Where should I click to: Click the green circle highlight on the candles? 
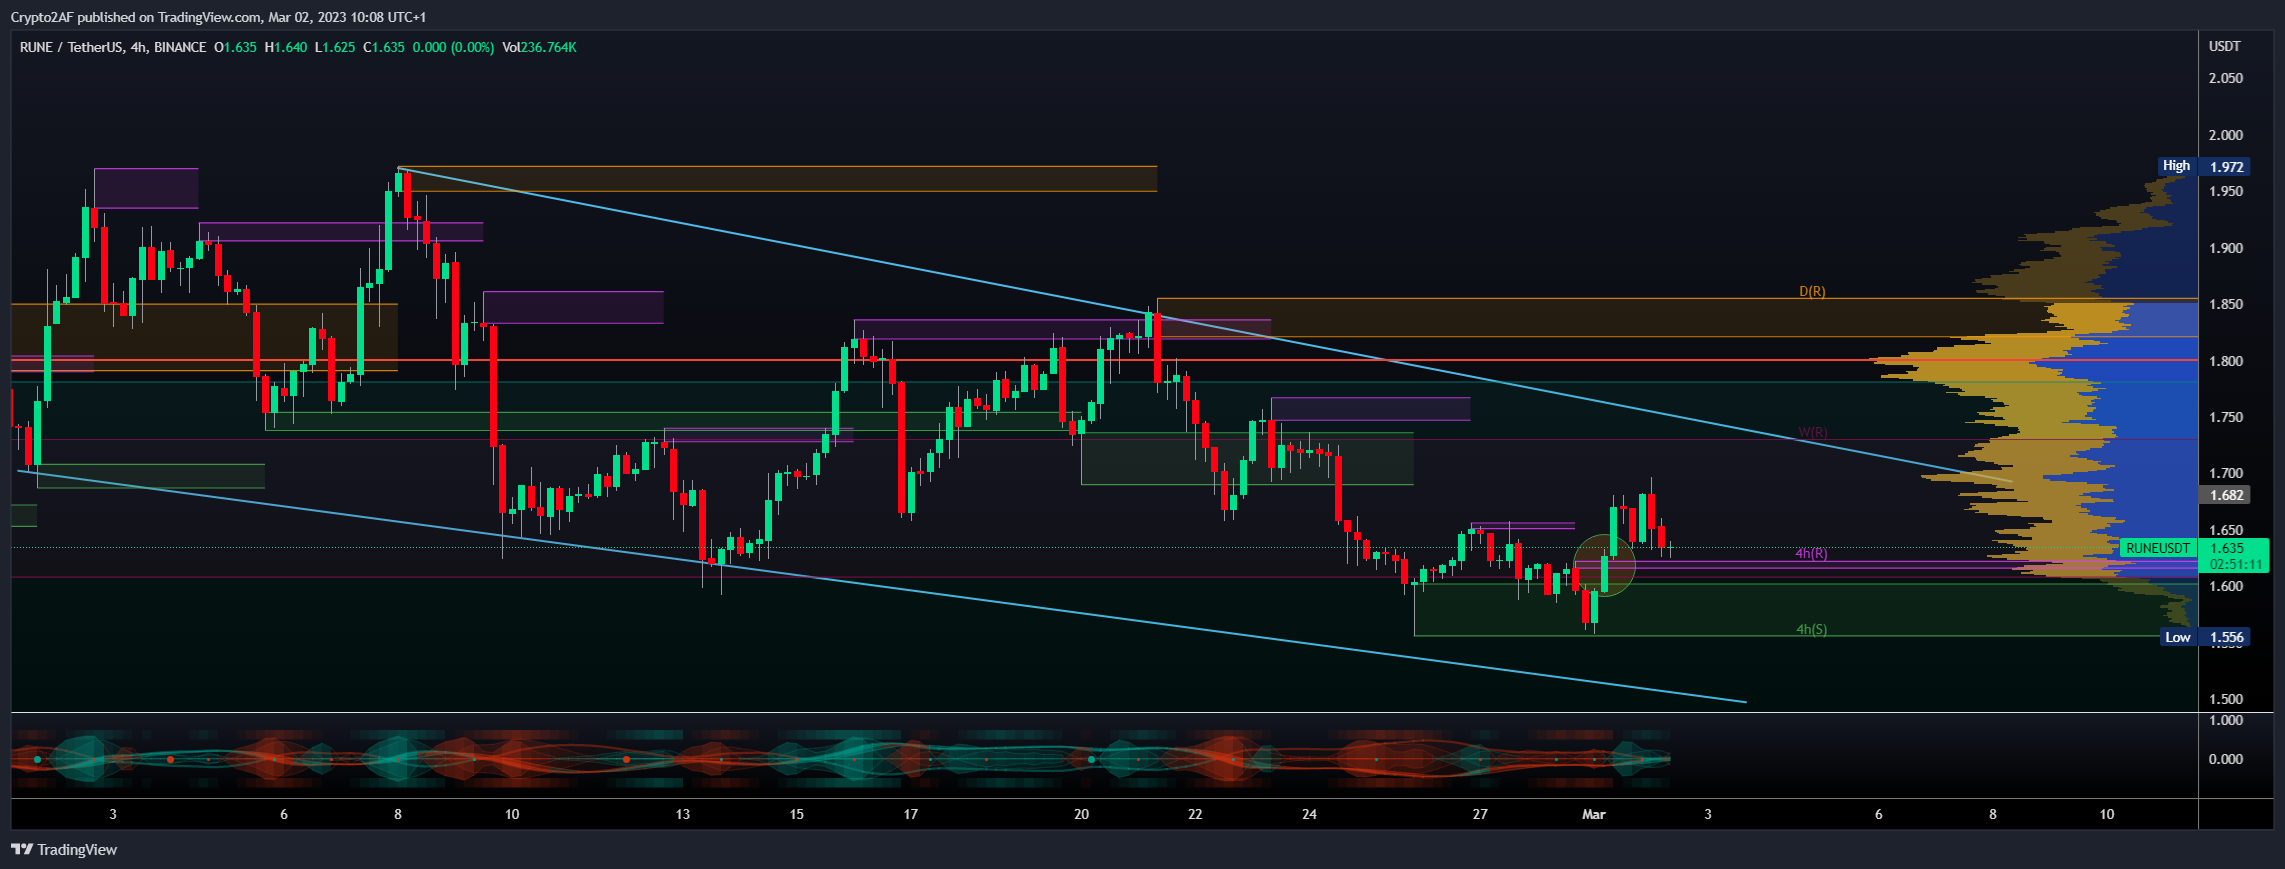pos(1604,566)
